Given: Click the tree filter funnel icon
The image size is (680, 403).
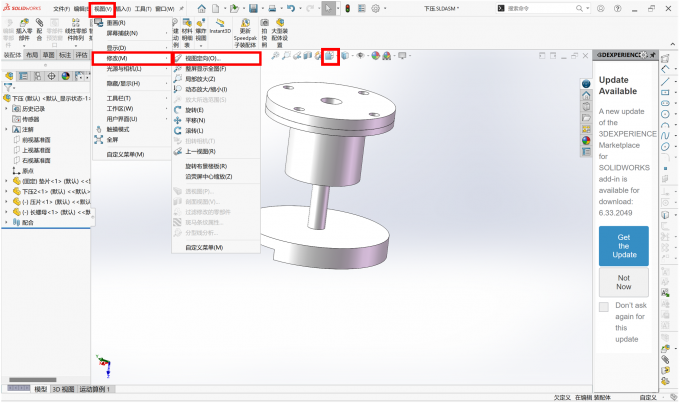Looking at the screenshot, I should 7,88.
